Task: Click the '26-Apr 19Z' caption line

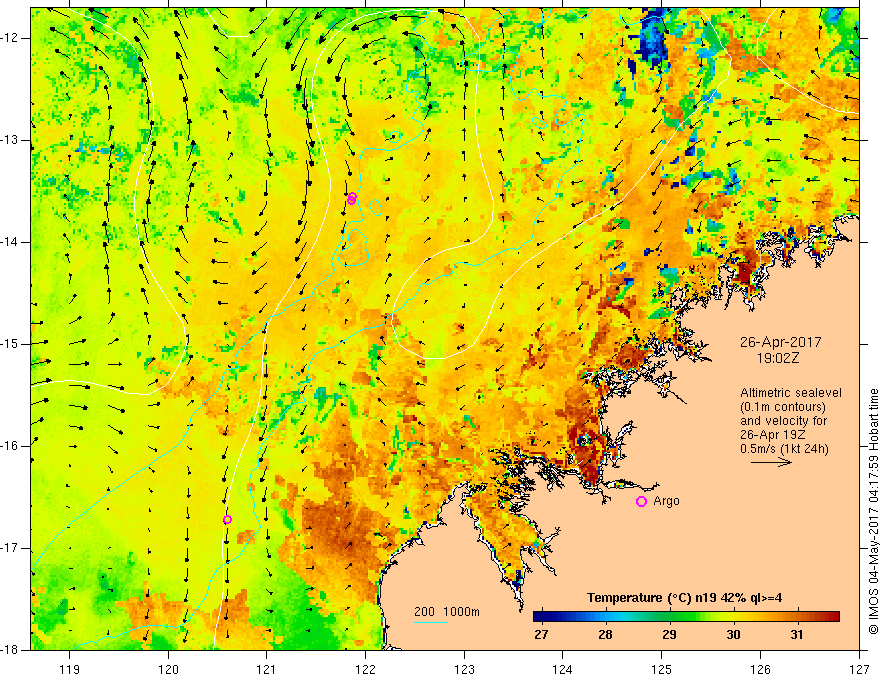Action: coord(772,435)
